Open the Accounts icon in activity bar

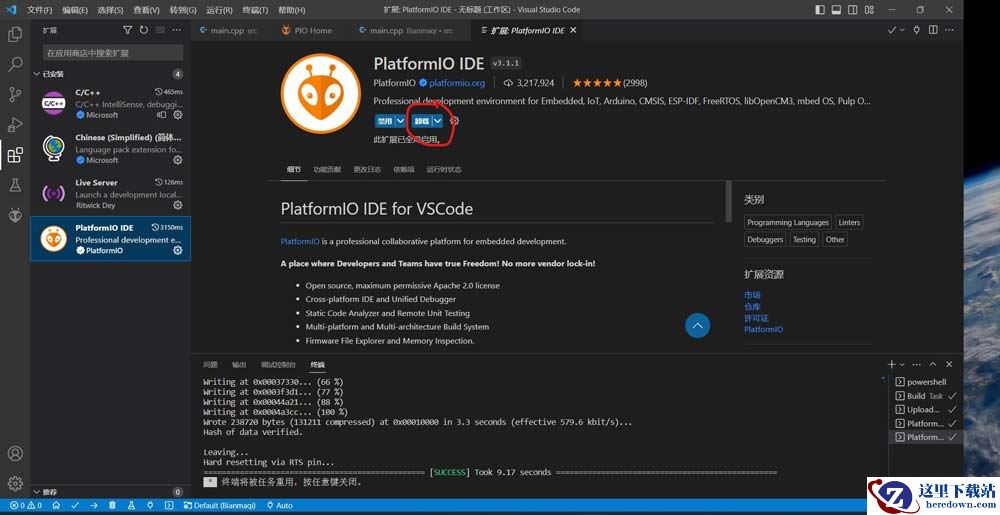click(15, 453)
